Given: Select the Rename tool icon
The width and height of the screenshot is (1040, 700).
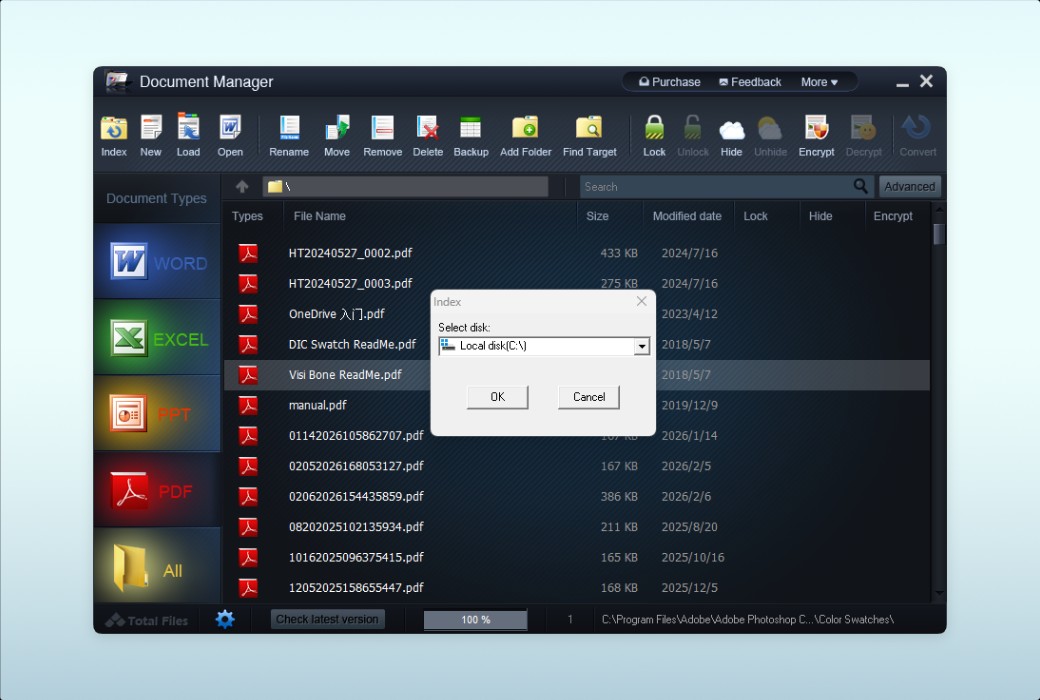Looking at the screenshot, I should 289,129.
